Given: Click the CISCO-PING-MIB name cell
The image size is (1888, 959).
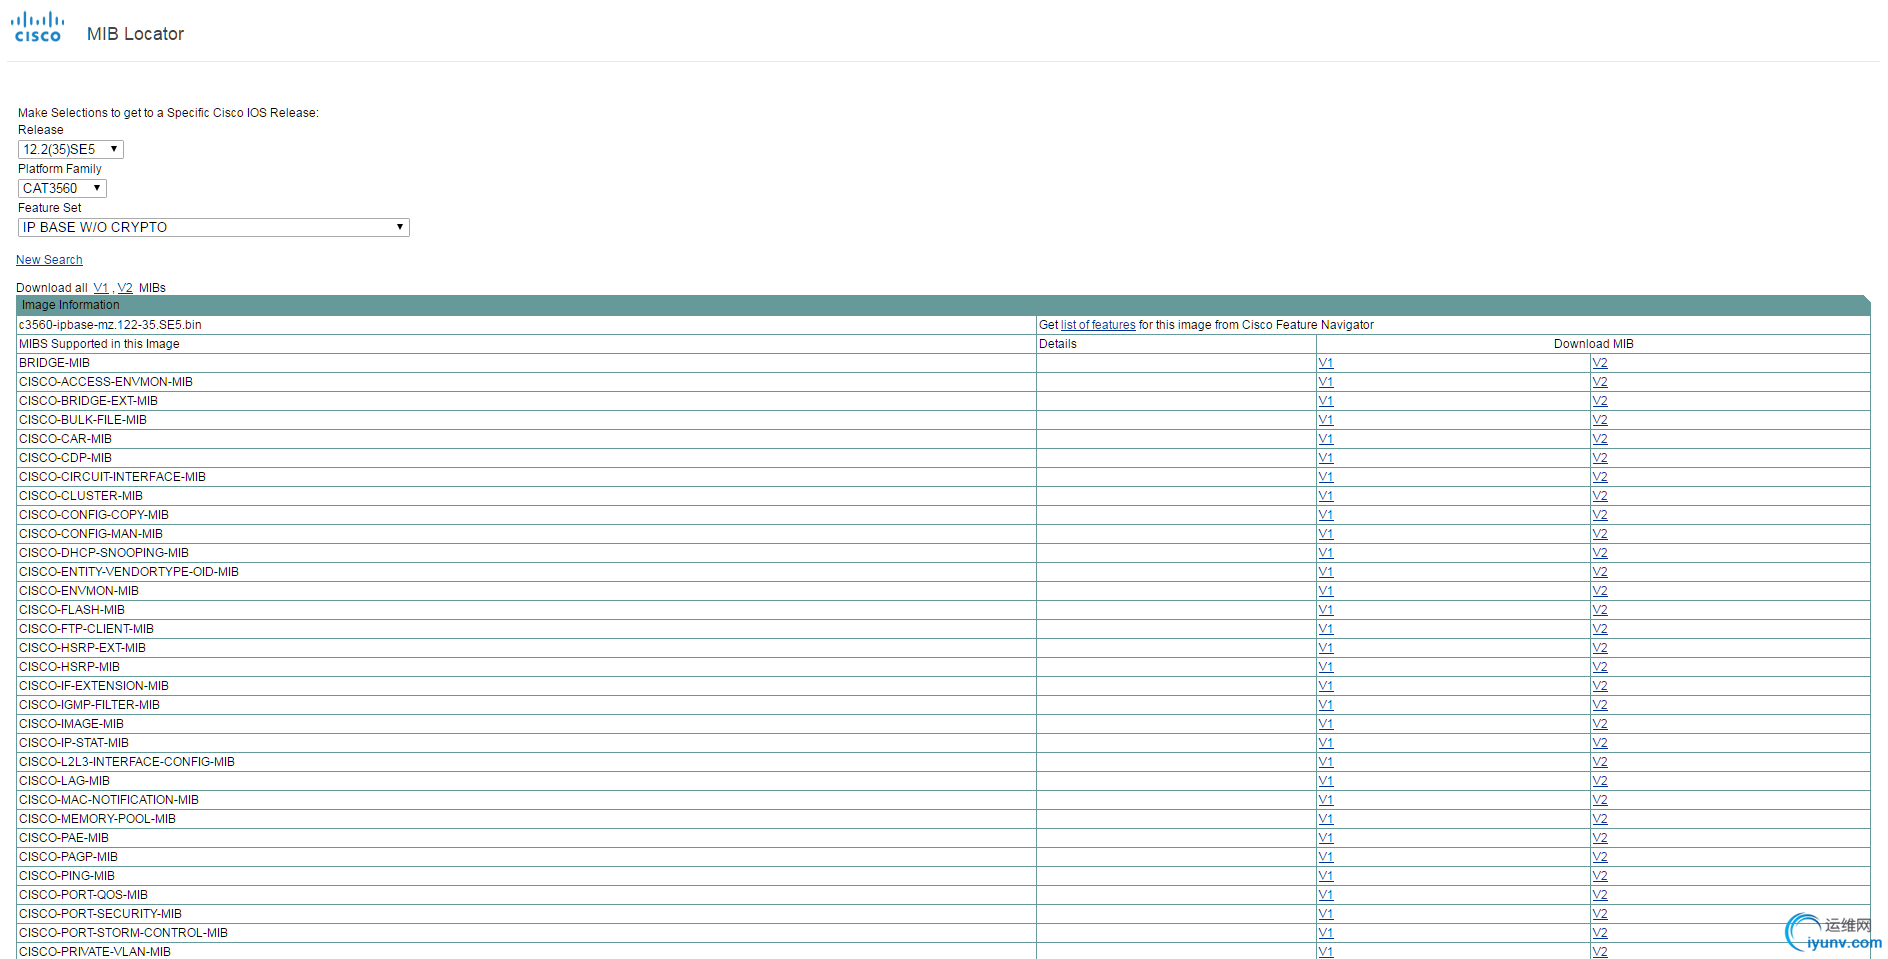Looking at the screenshot, I should tap(527, 876).
